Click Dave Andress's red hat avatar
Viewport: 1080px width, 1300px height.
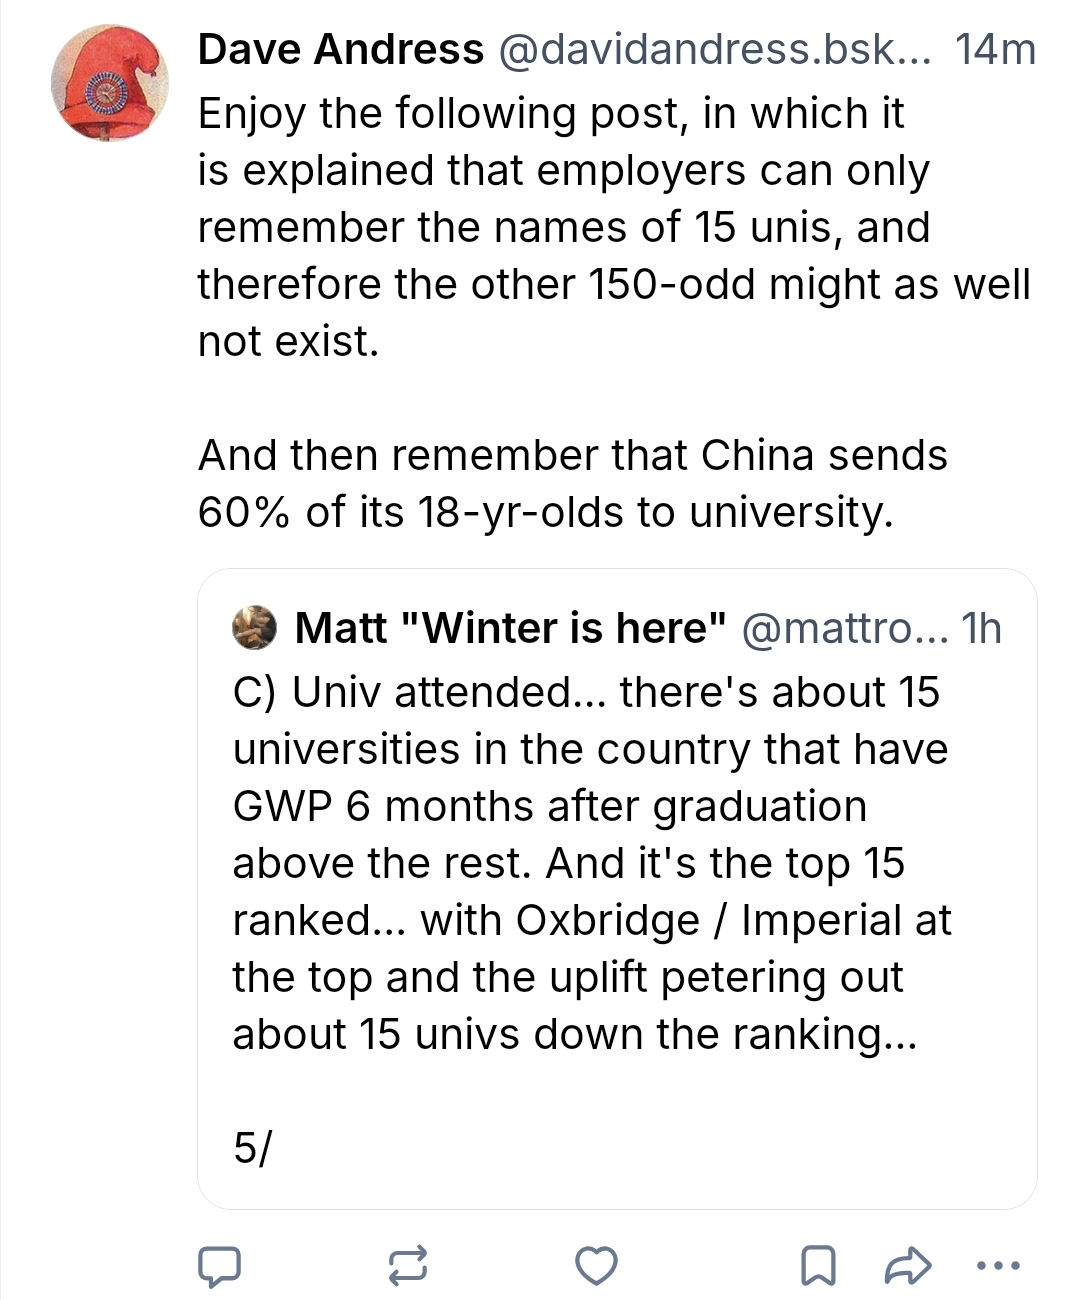110,84
